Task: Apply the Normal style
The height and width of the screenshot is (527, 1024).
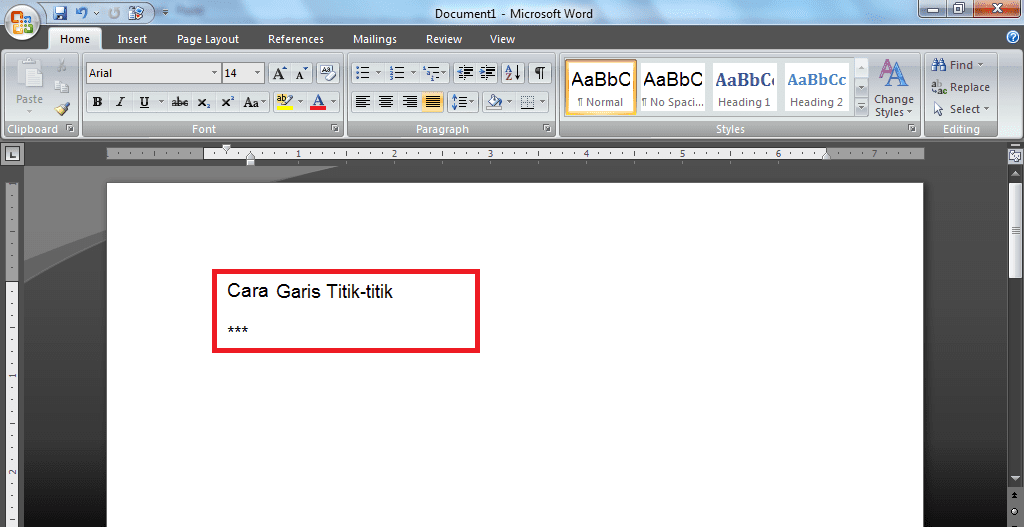Action: [601, 88]
